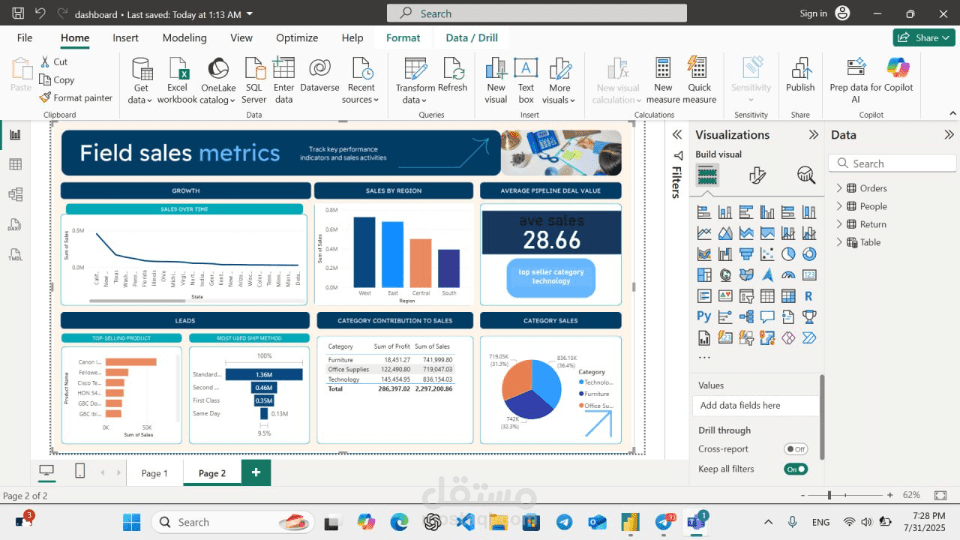
Task: Add the R script visual
Action: click(x=809, y=296)
